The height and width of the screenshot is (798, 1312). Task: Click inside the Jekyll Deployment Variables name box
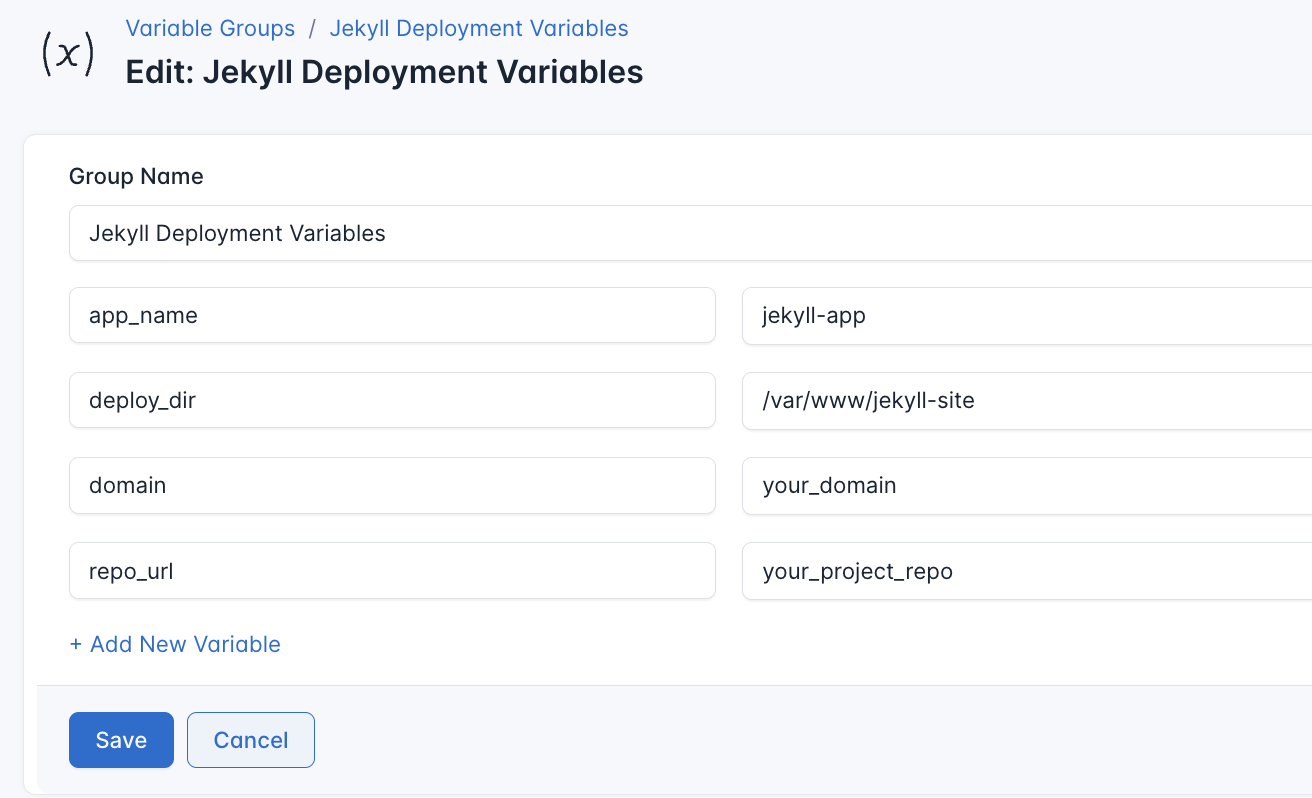(x=400, y=232)
